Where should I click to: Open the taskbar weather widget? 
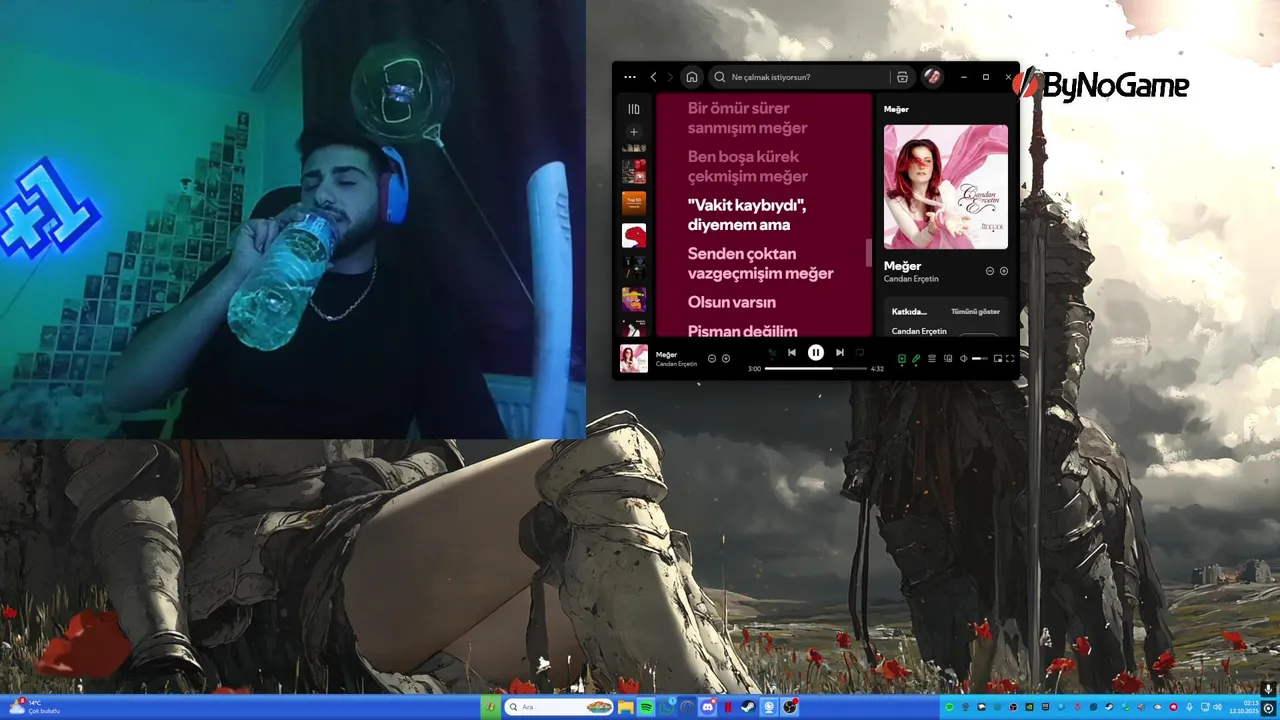tap(35, 707)
